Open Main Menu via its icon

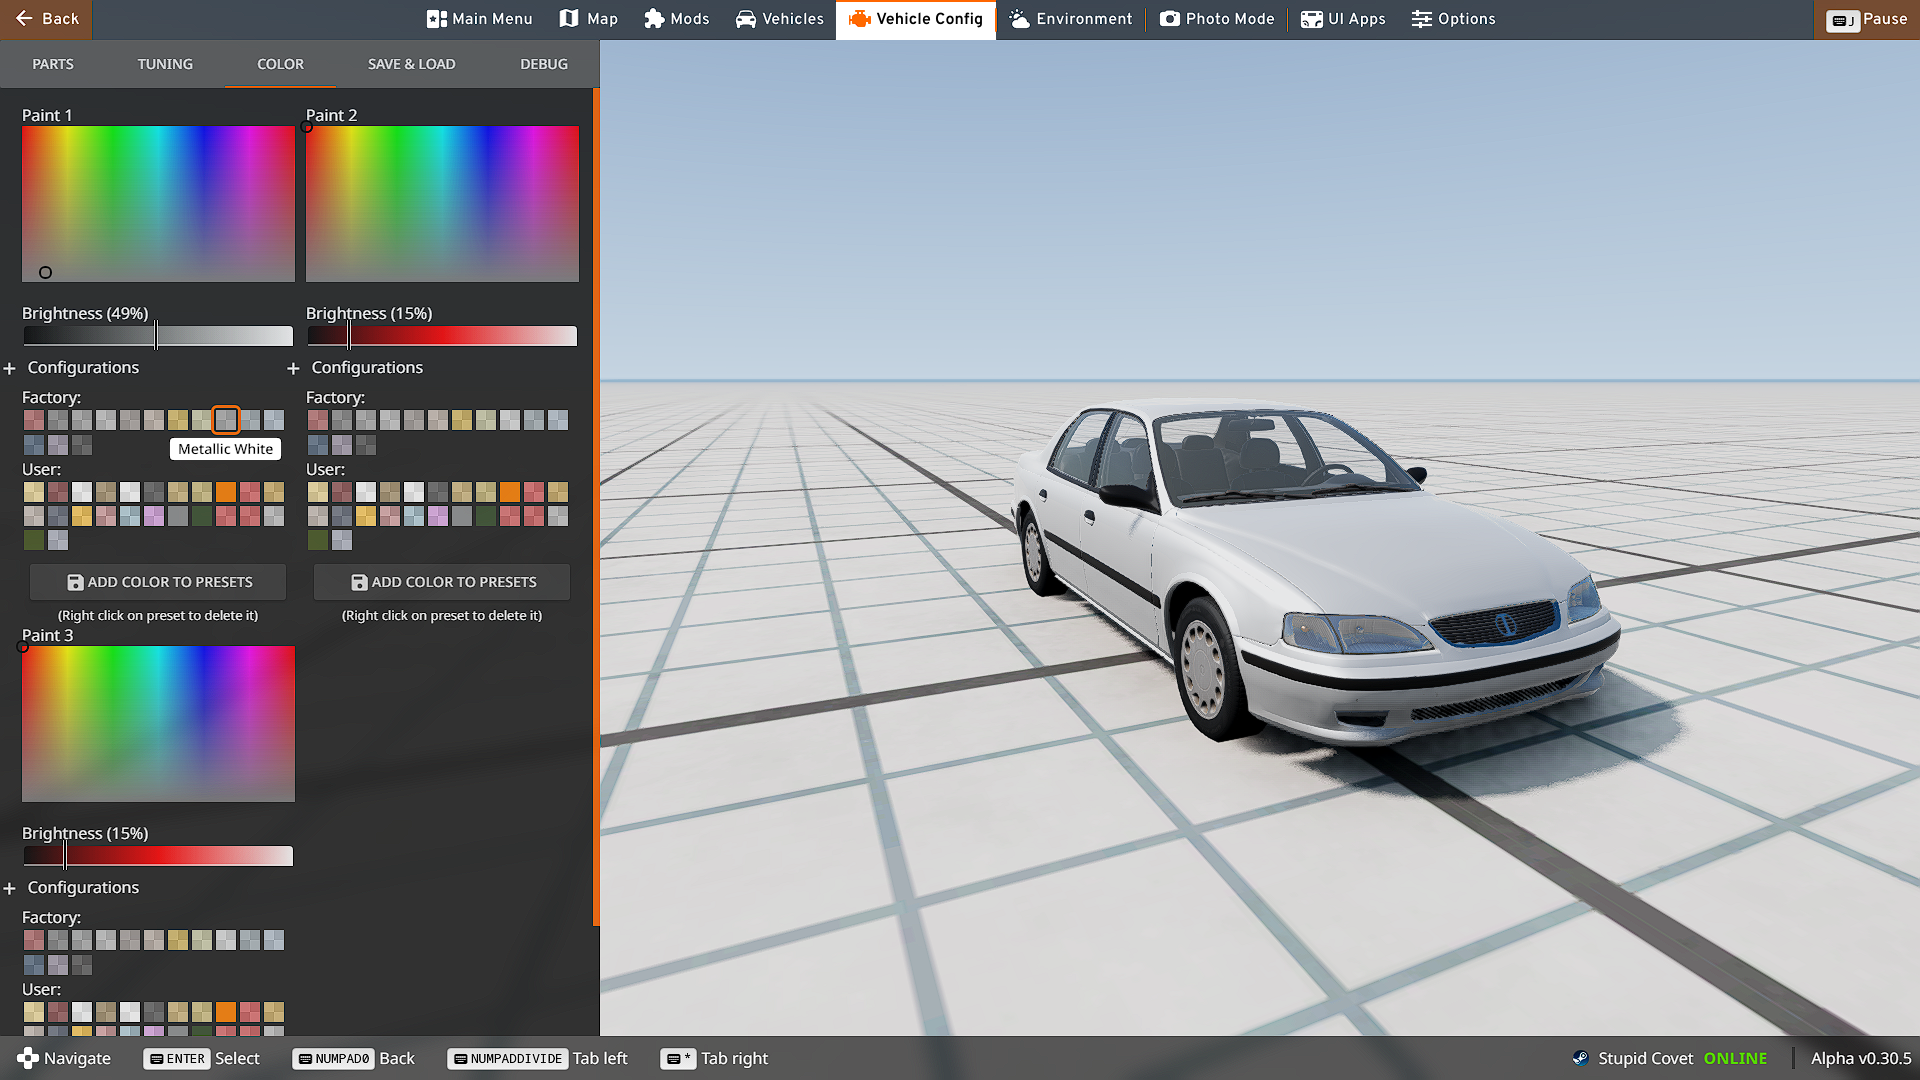coord(436,19)
